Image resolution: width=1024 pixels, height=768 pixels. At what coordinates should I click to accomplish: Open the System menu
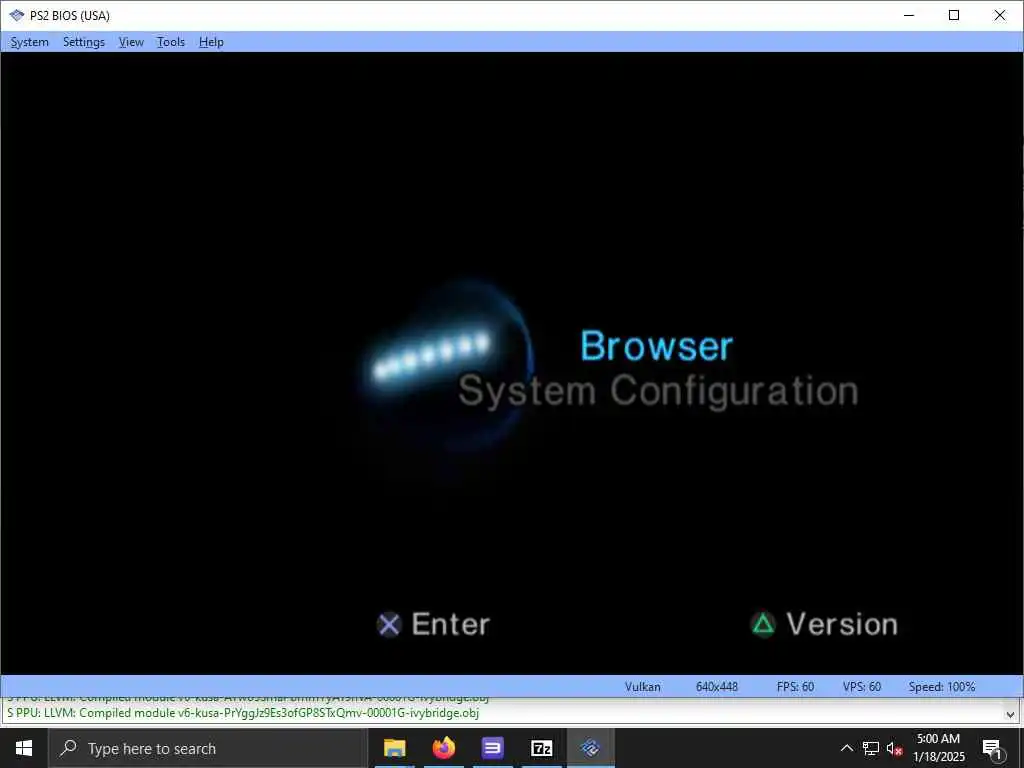pos(29,42)
